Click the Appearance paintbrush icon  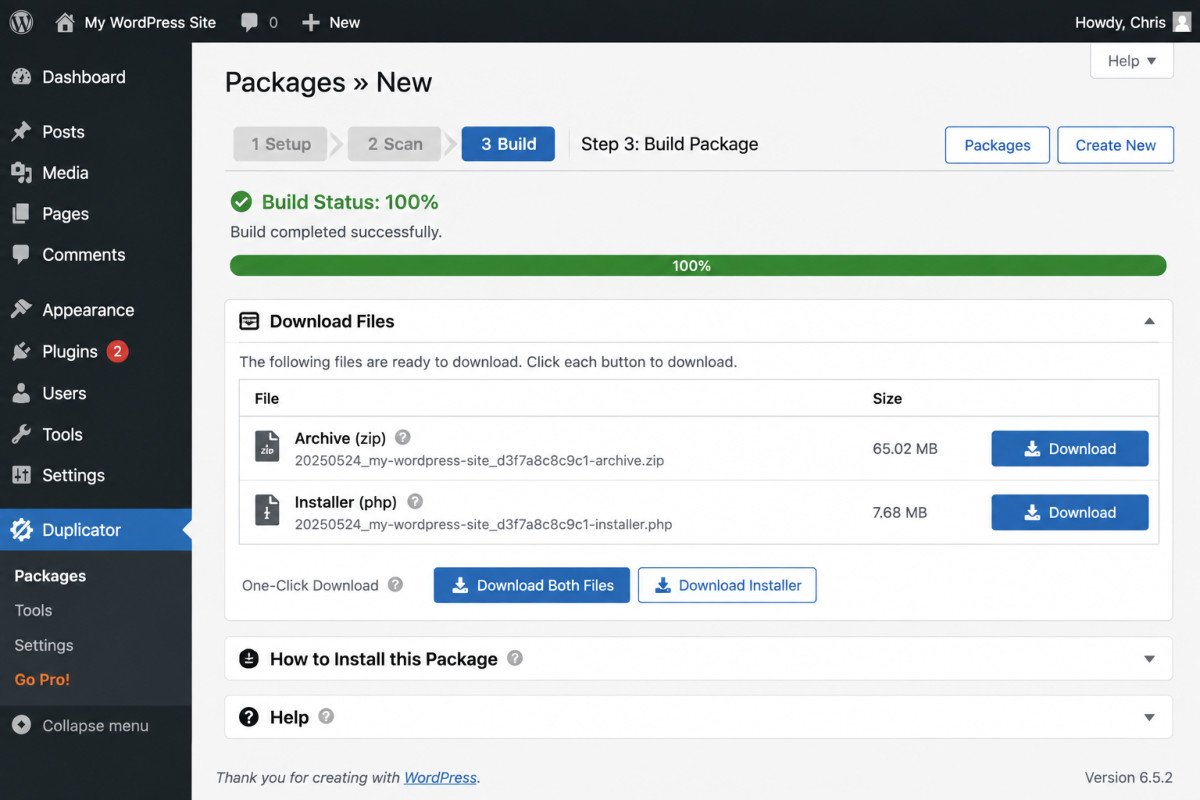pyautogui.click(x=21, y=310)
